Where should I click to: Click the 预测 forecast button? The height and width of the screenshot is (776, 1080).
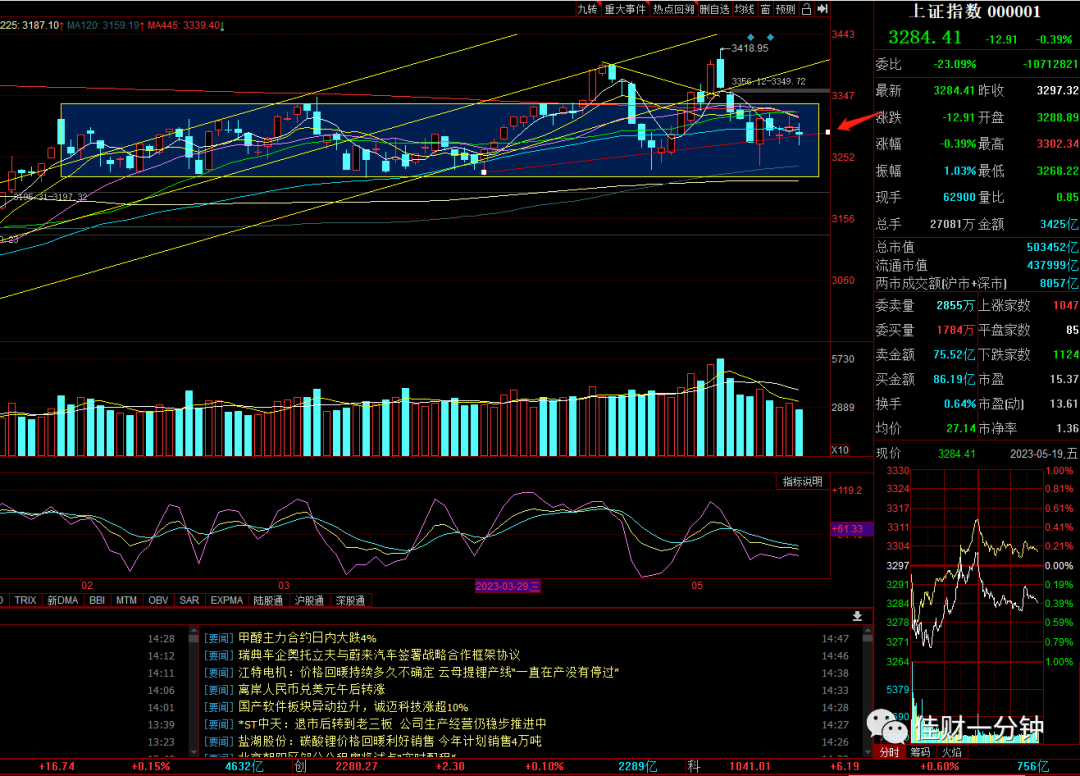(x=785, y=9)
